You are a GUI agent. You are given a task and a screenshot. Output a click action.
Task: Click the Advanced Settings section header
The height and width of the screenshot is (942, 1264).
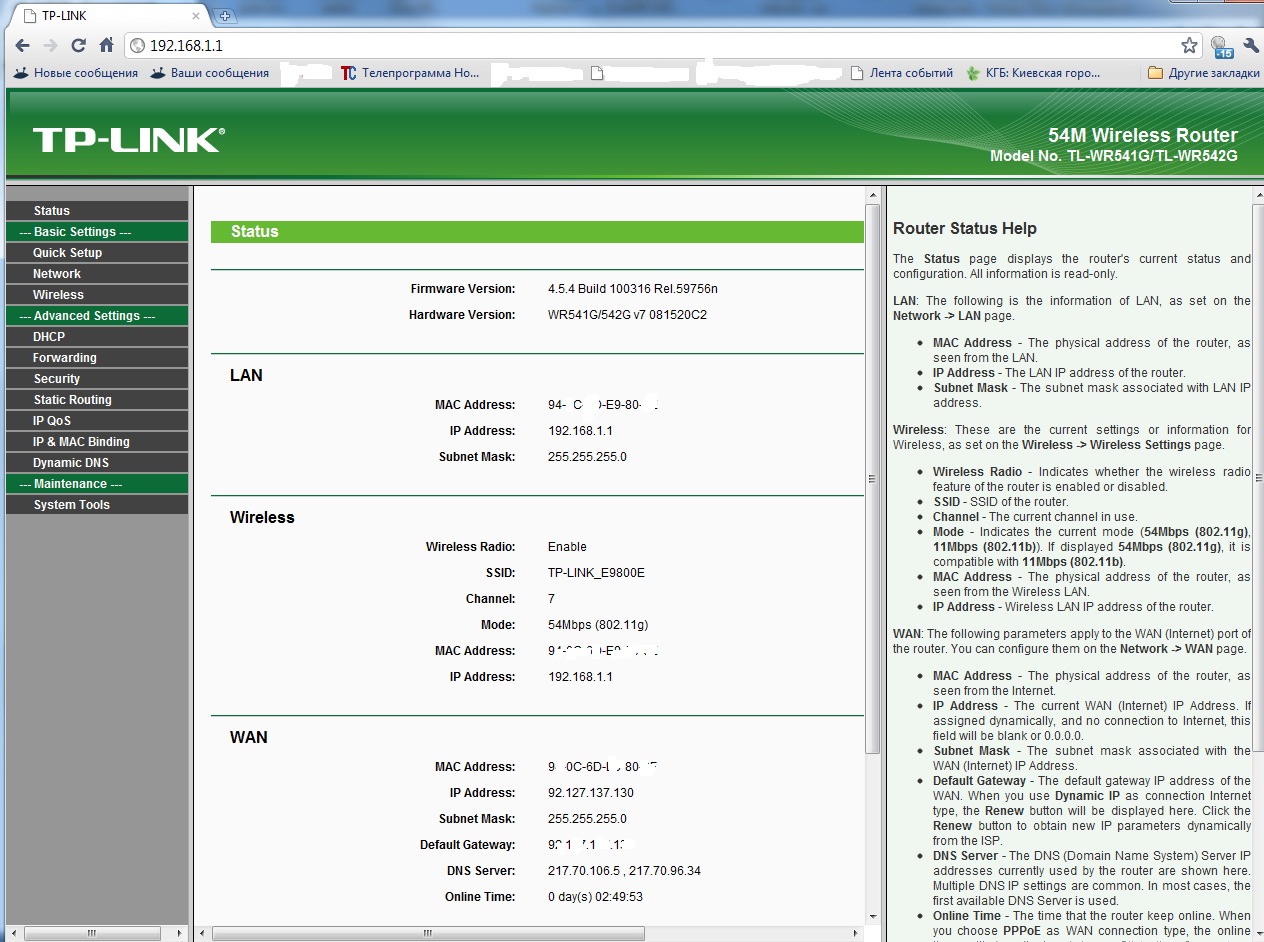(96, 316)
